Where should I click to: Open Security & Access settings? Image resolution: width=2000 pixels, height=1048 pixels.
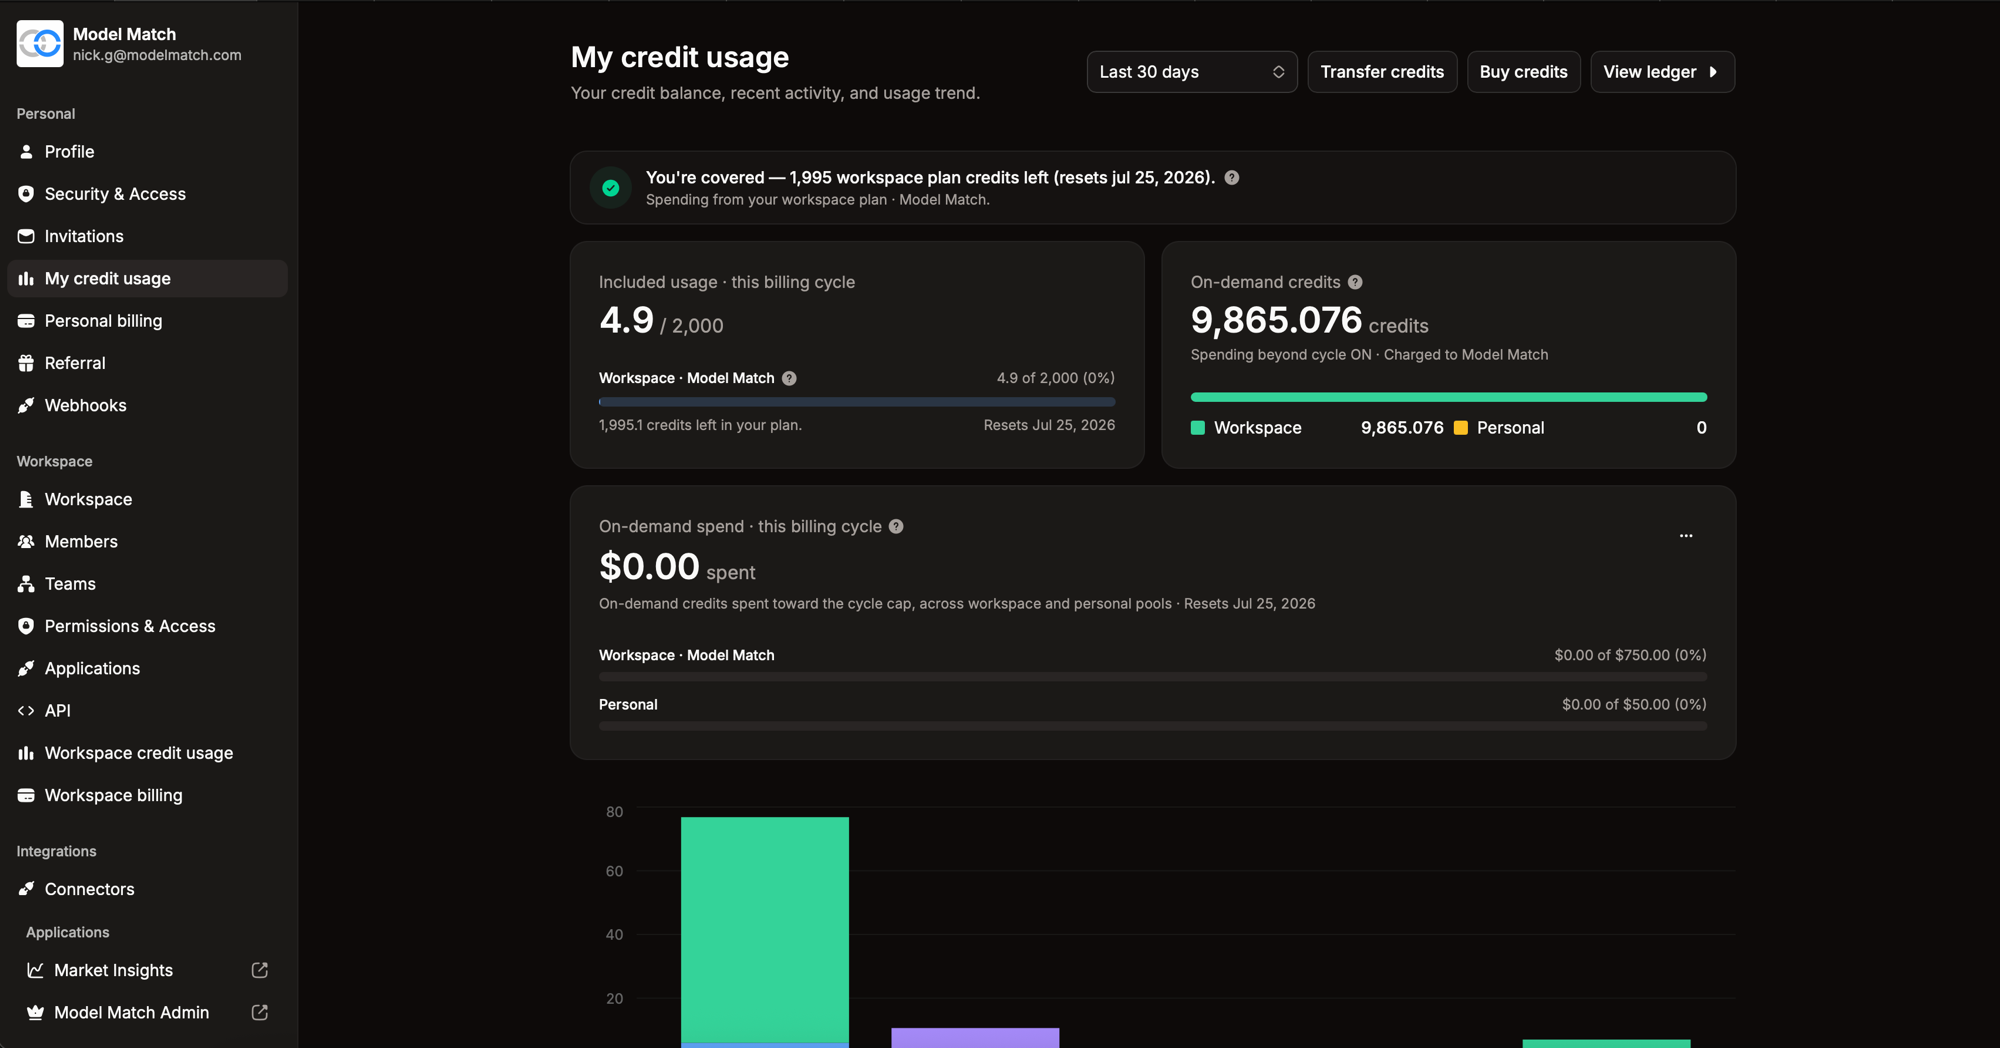point(148,194)
